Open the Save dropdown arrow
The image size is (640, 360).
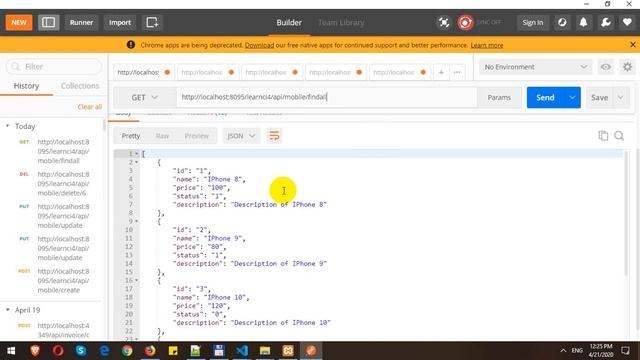tap(621, 98)
